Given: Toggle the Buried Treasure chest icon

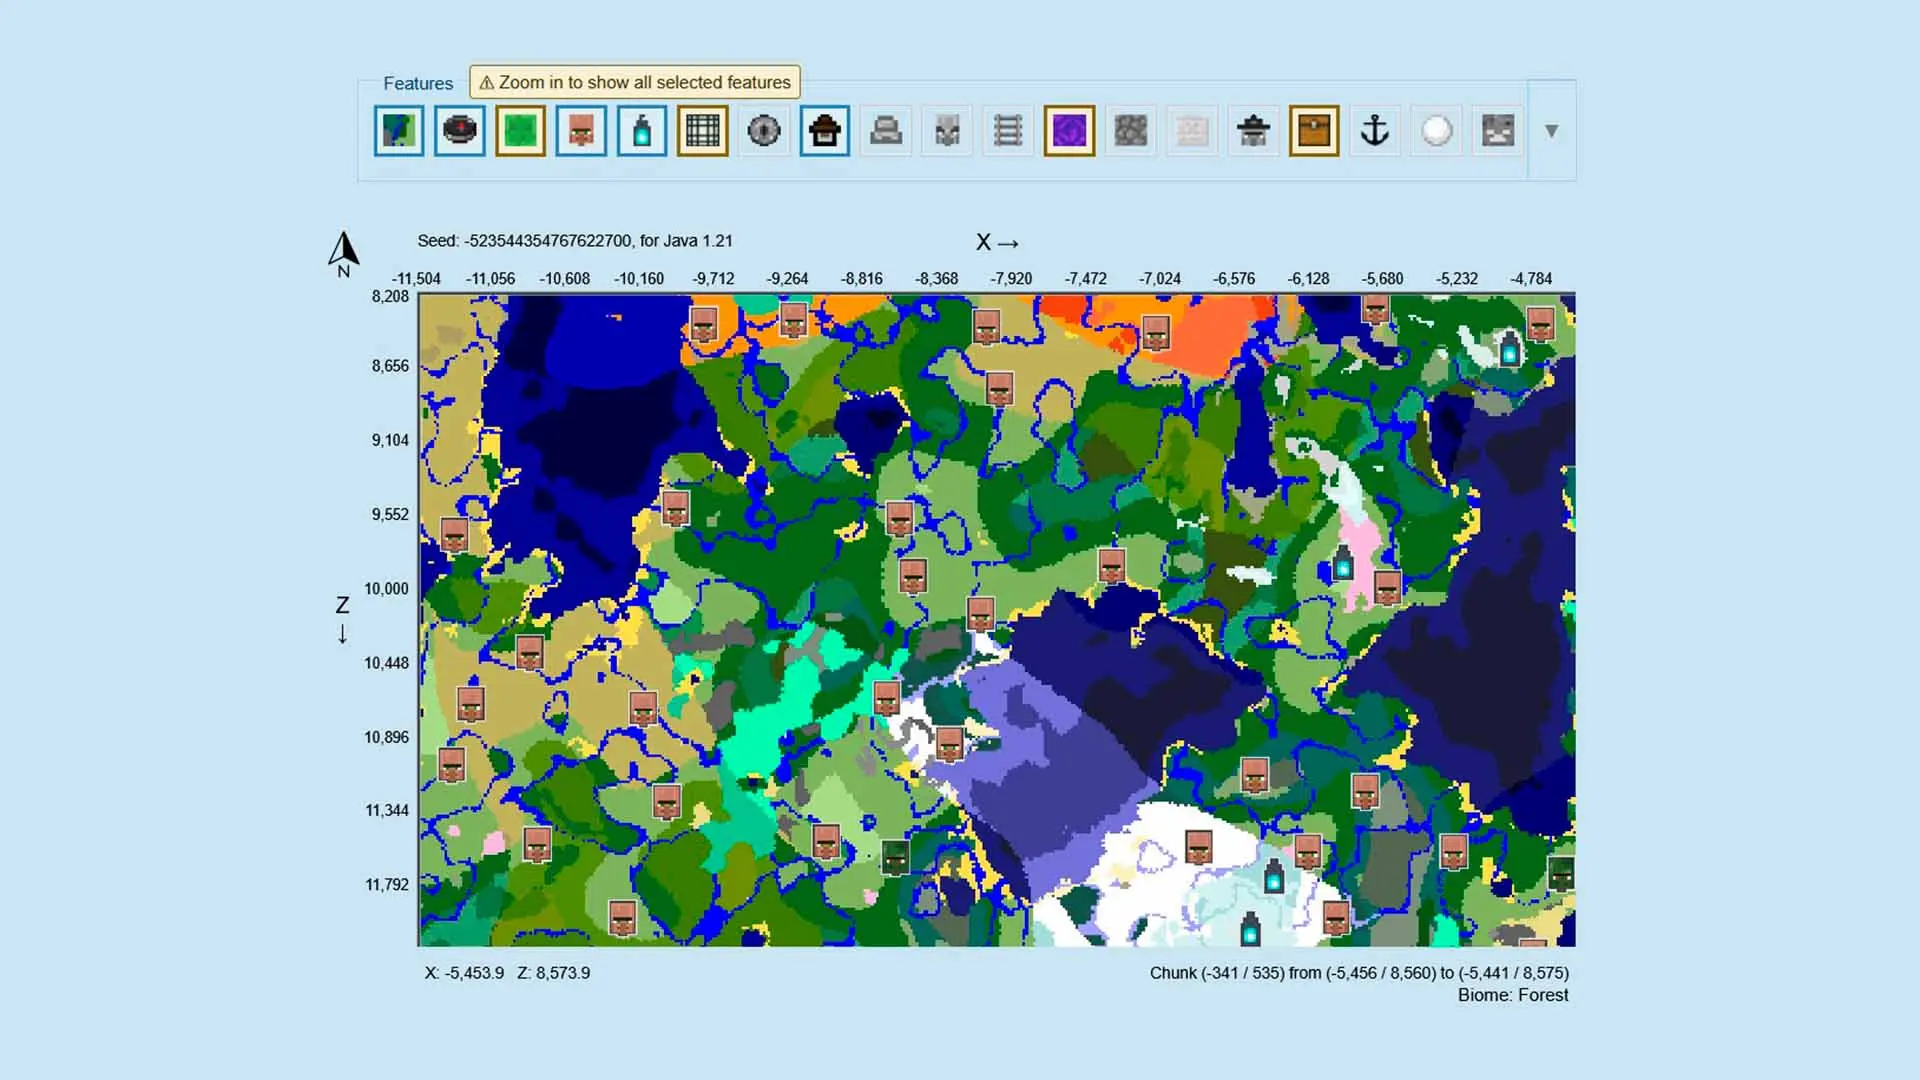Looking at the screenshot, I should 1314,131.
